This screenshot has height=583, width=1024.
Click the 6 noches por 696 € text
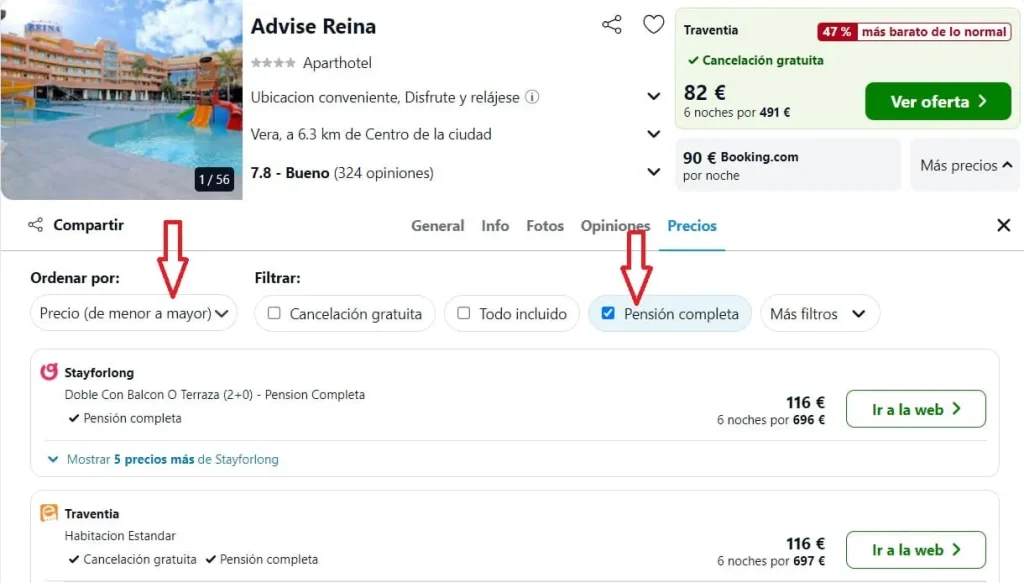771,420
